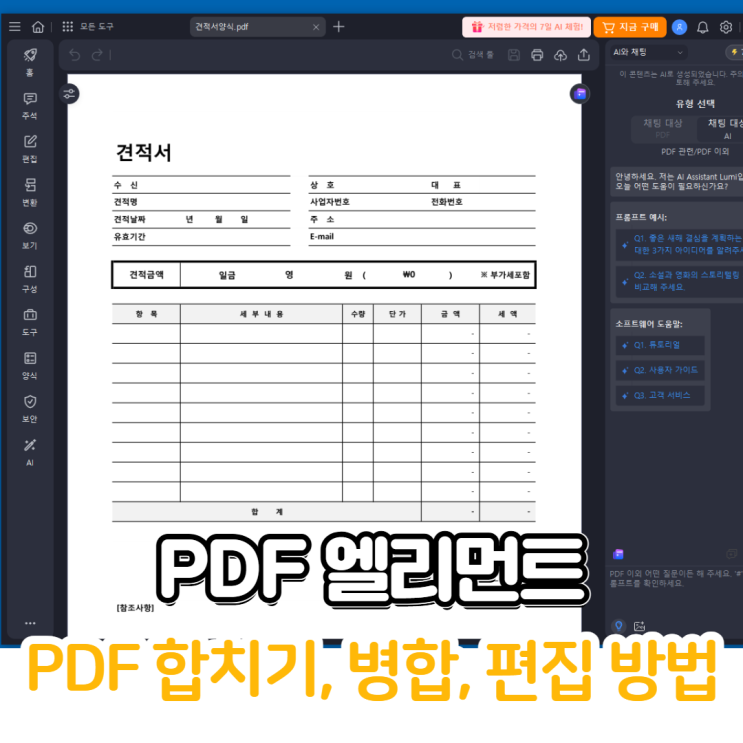Open the user account avatar
The width and height of the screenshot is (743, 743).
coord(679,27)
